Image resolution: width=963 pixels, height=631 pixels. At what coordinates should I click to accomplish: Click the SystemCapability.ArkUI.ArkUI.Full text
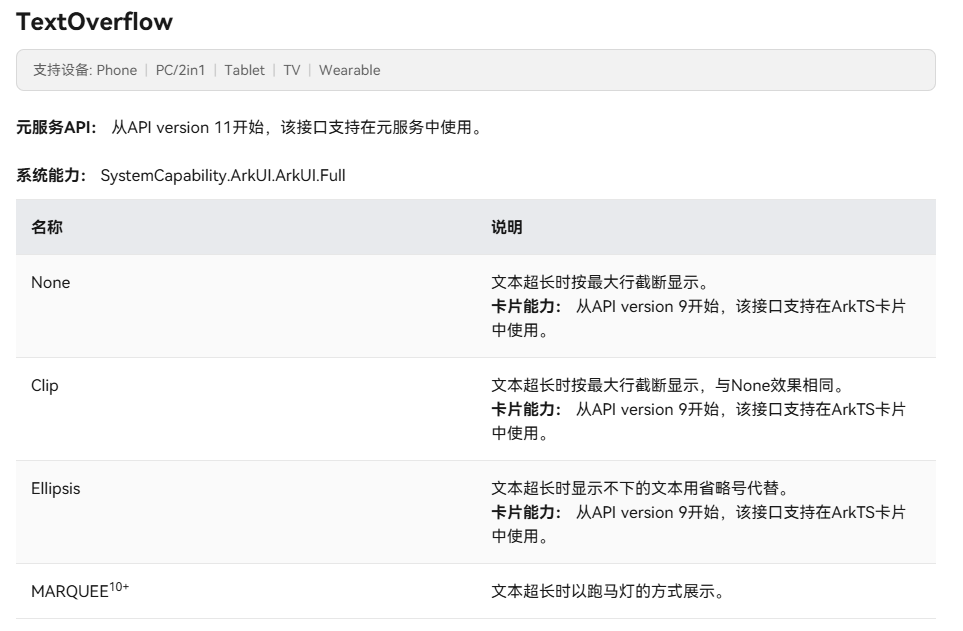click(223, 176)
